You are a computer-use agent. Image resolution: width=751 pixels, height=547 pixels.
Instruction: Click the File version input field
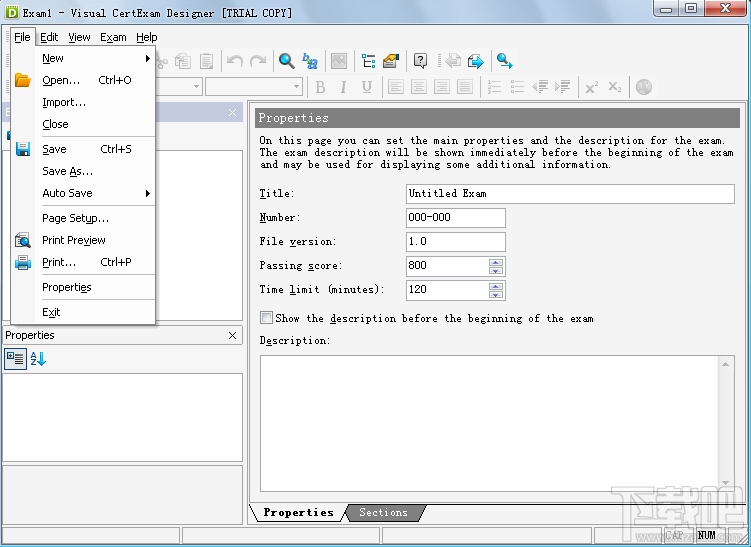click(455, 241)
